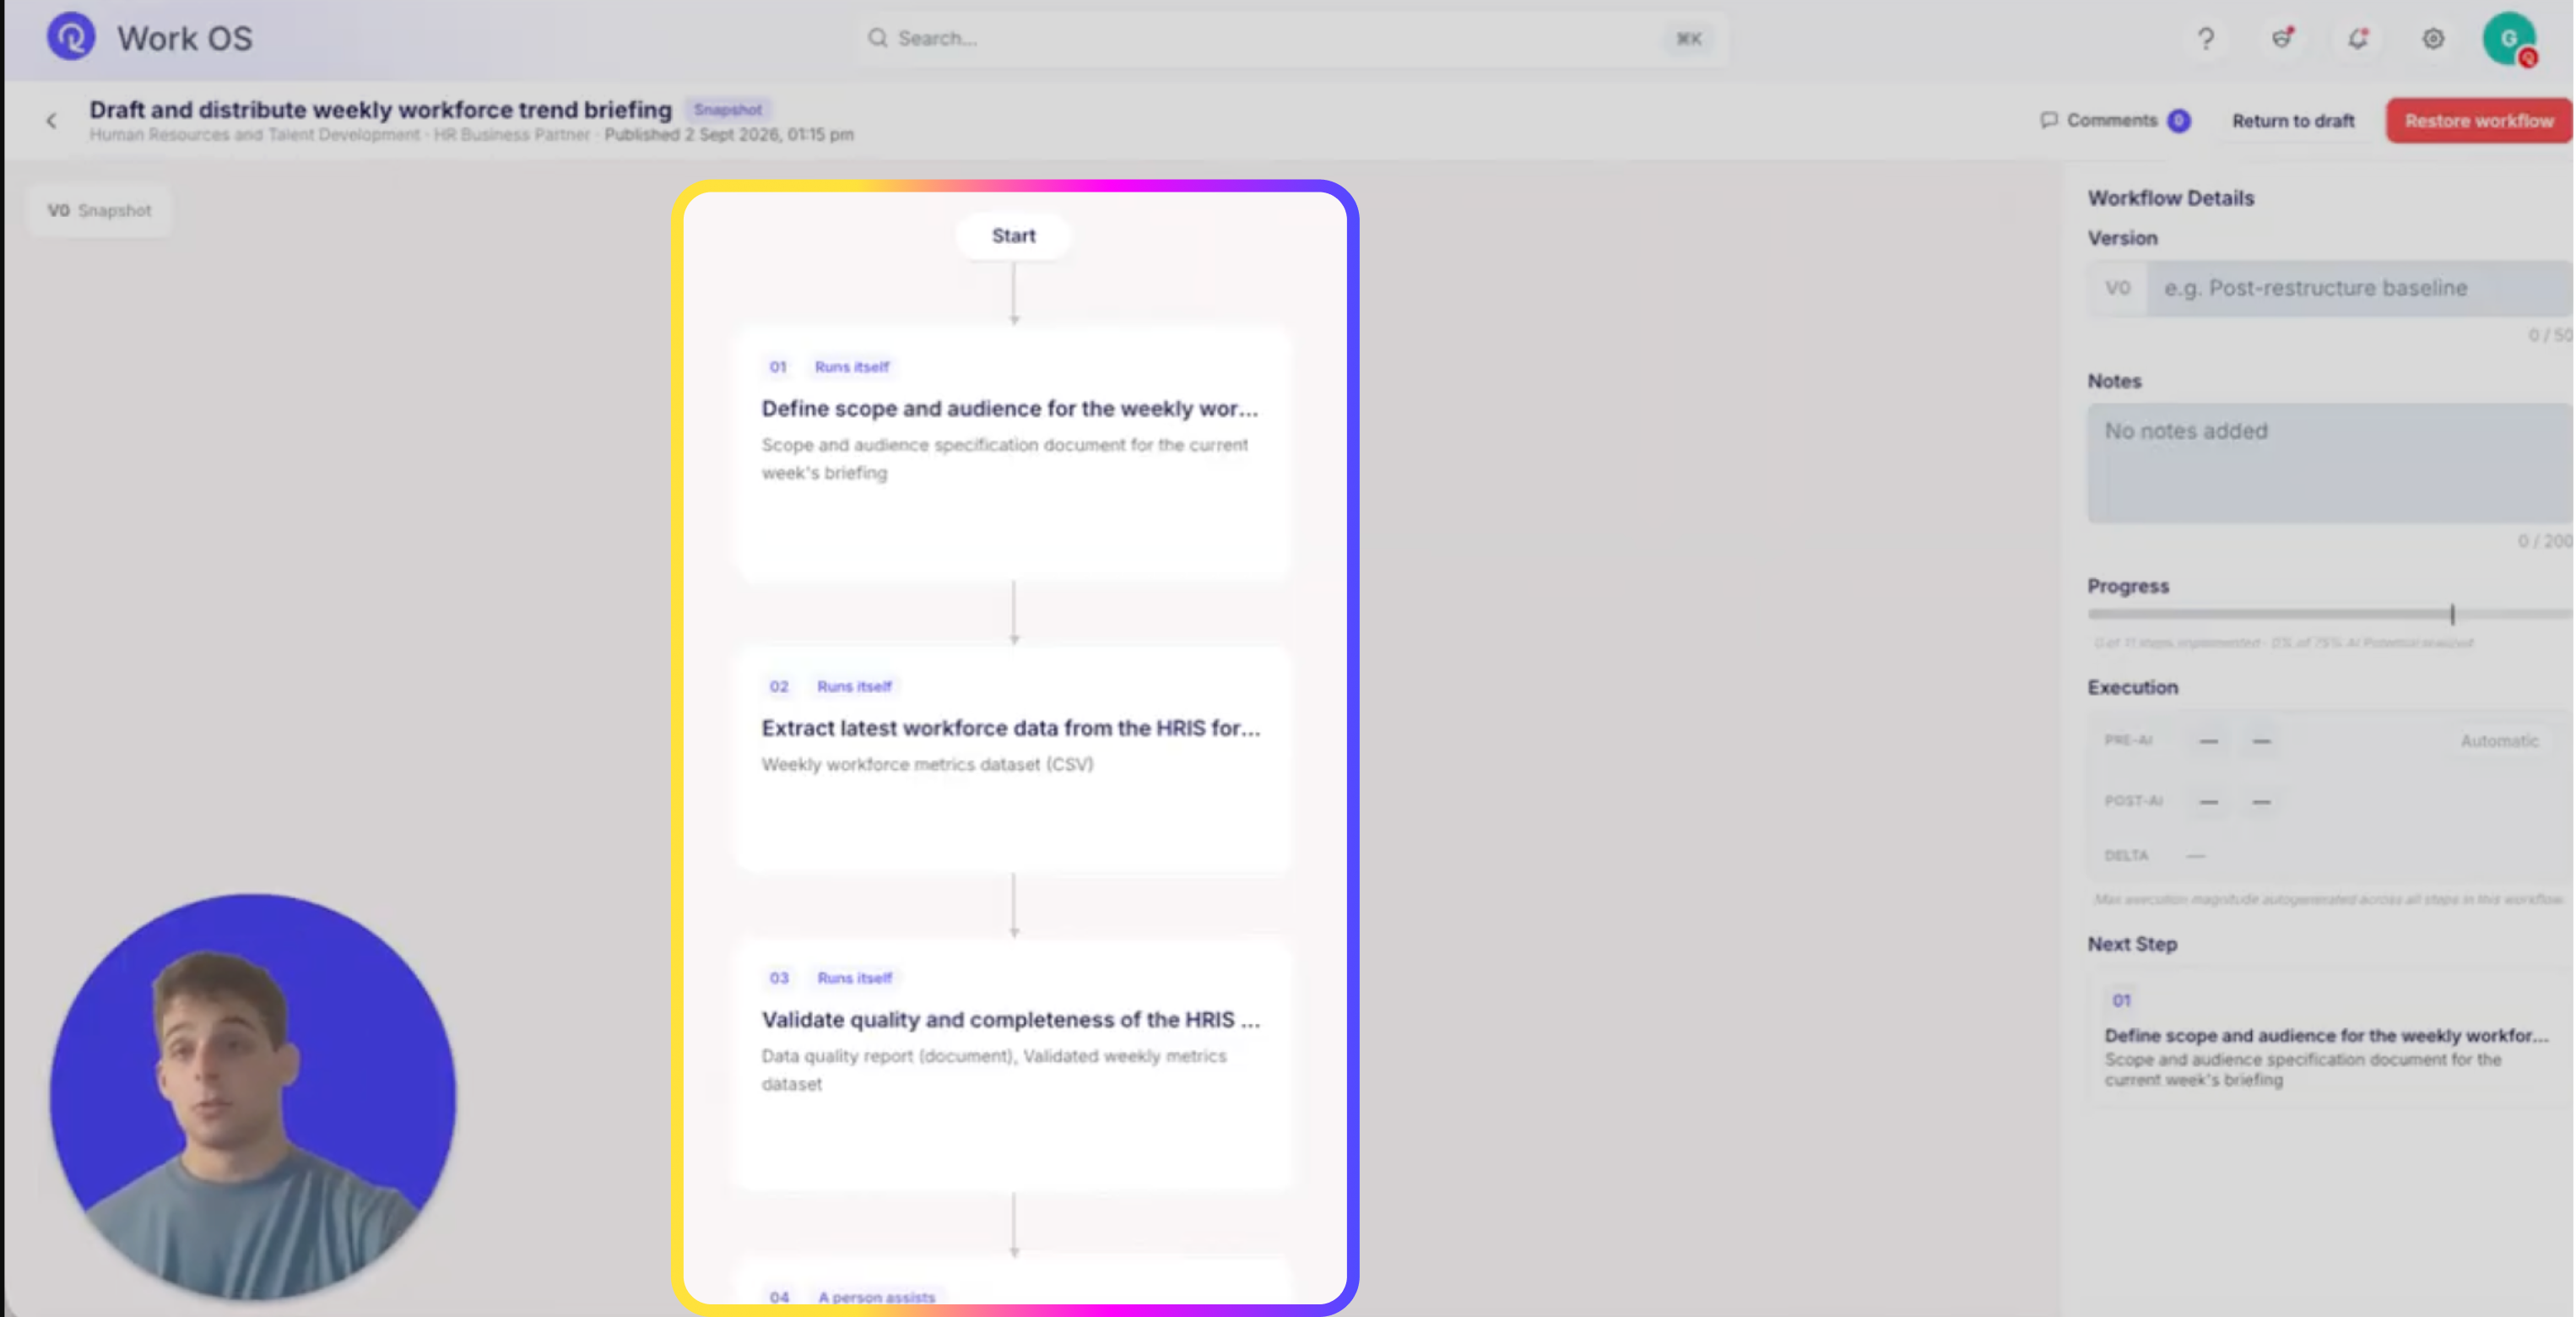Open the Comments panel
This screenshot has width=2576, height=1317.
pyautogui.click(x=2115, y=120)
